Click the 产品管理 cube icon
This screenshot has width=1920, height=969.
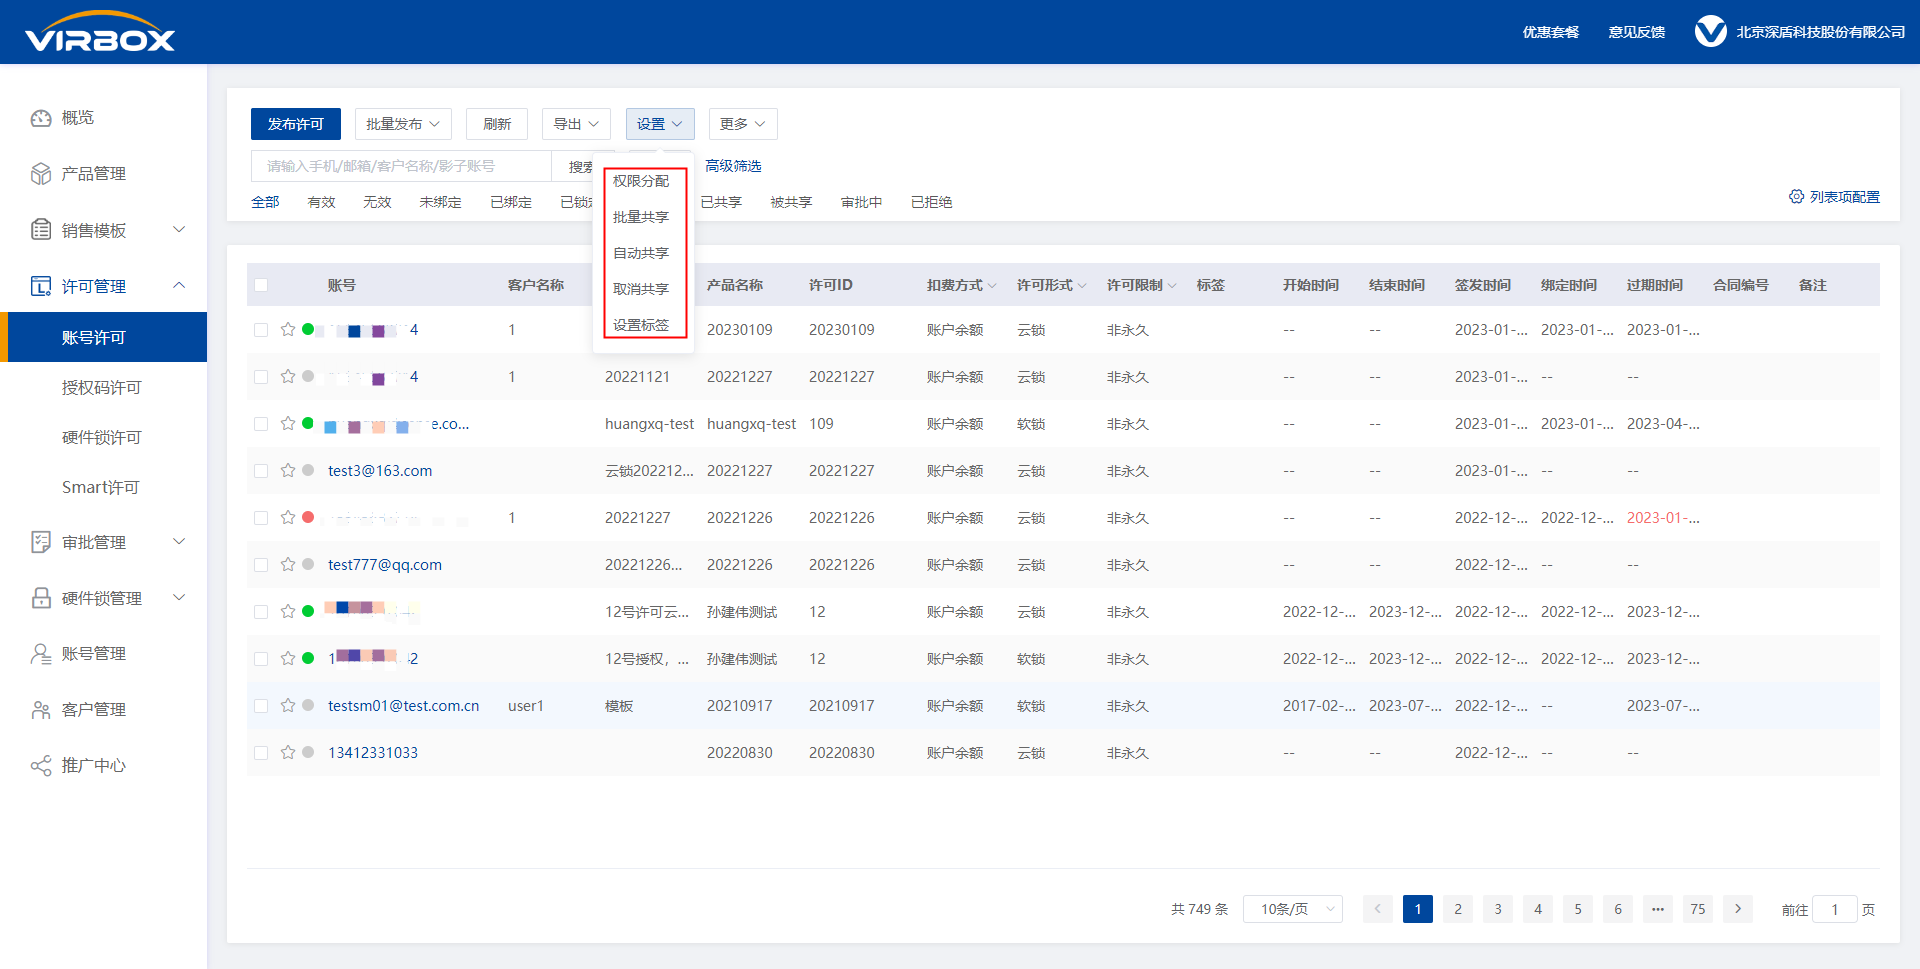pyautogui.click(x=41, y=174)
